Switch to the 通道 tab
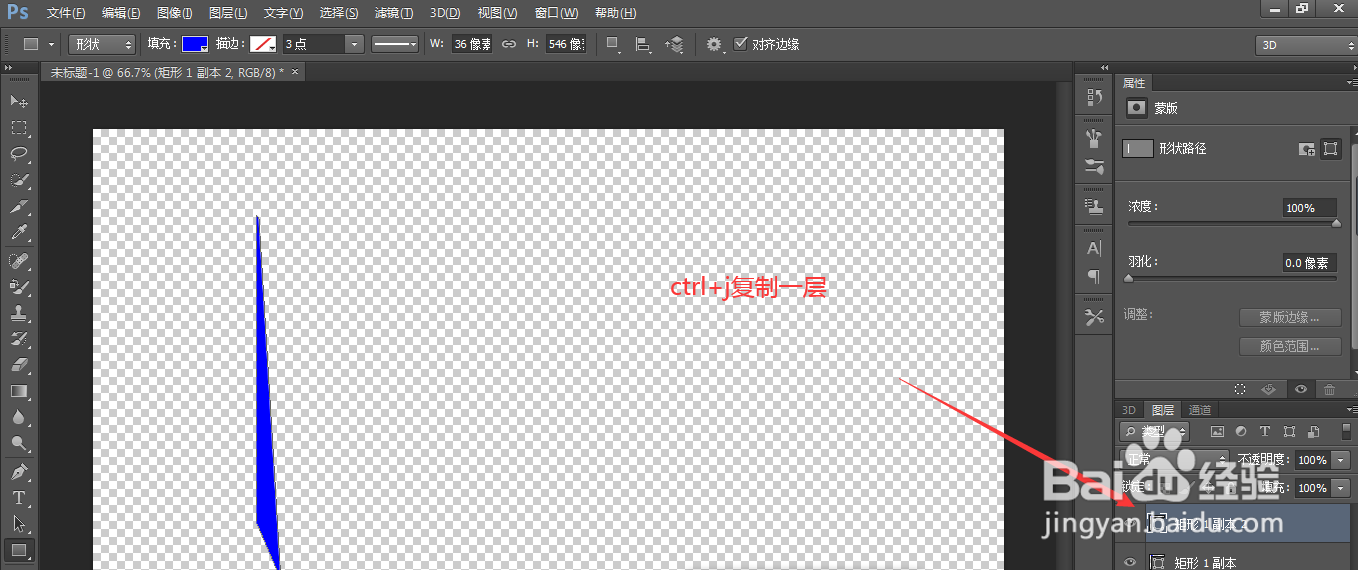1358x570 pixels. click(1200, 410)
